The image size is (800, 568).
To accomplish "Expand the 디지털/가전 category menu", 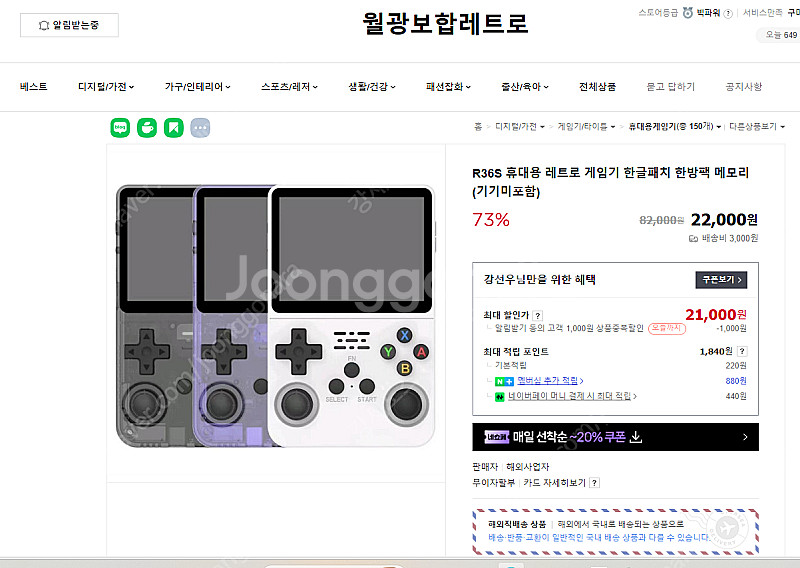I will point(106,87).
